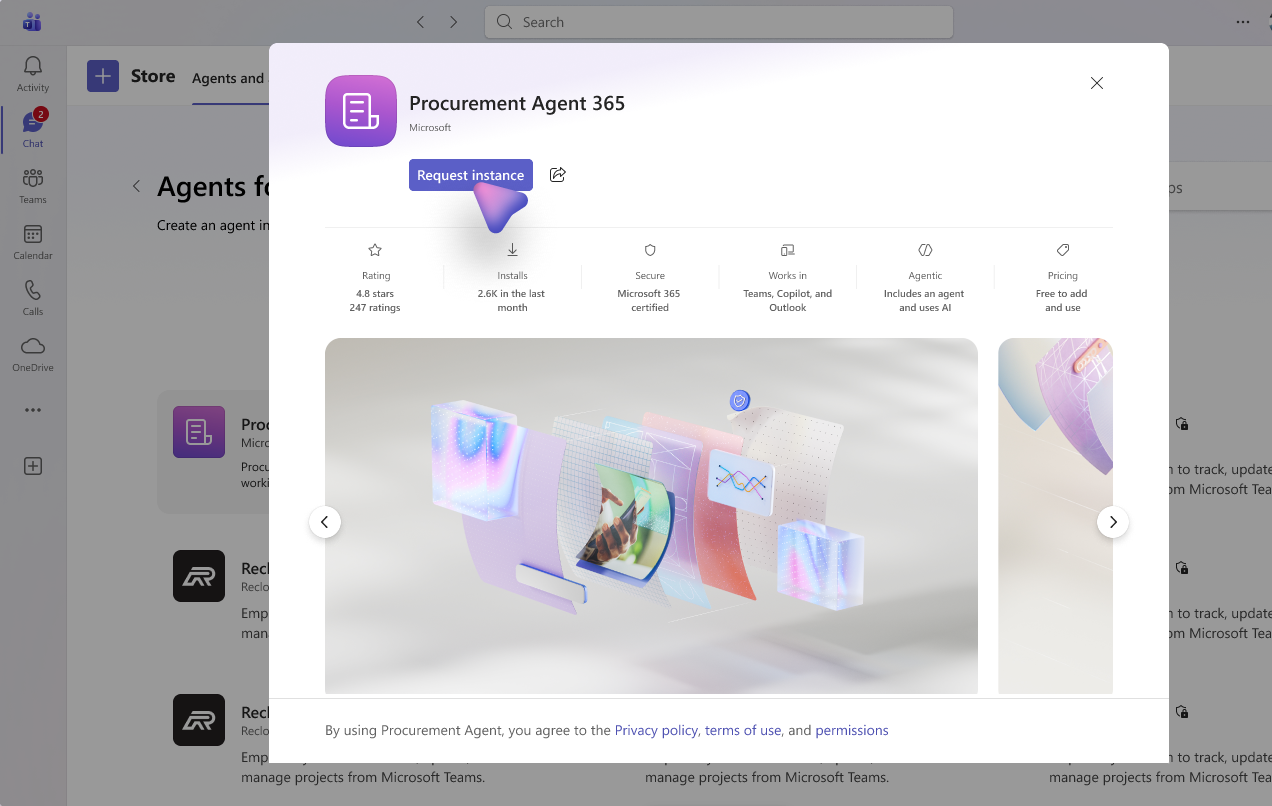Click the Pricing tag icon
Screen dimensions: 1272x806
click(1063, 250)
